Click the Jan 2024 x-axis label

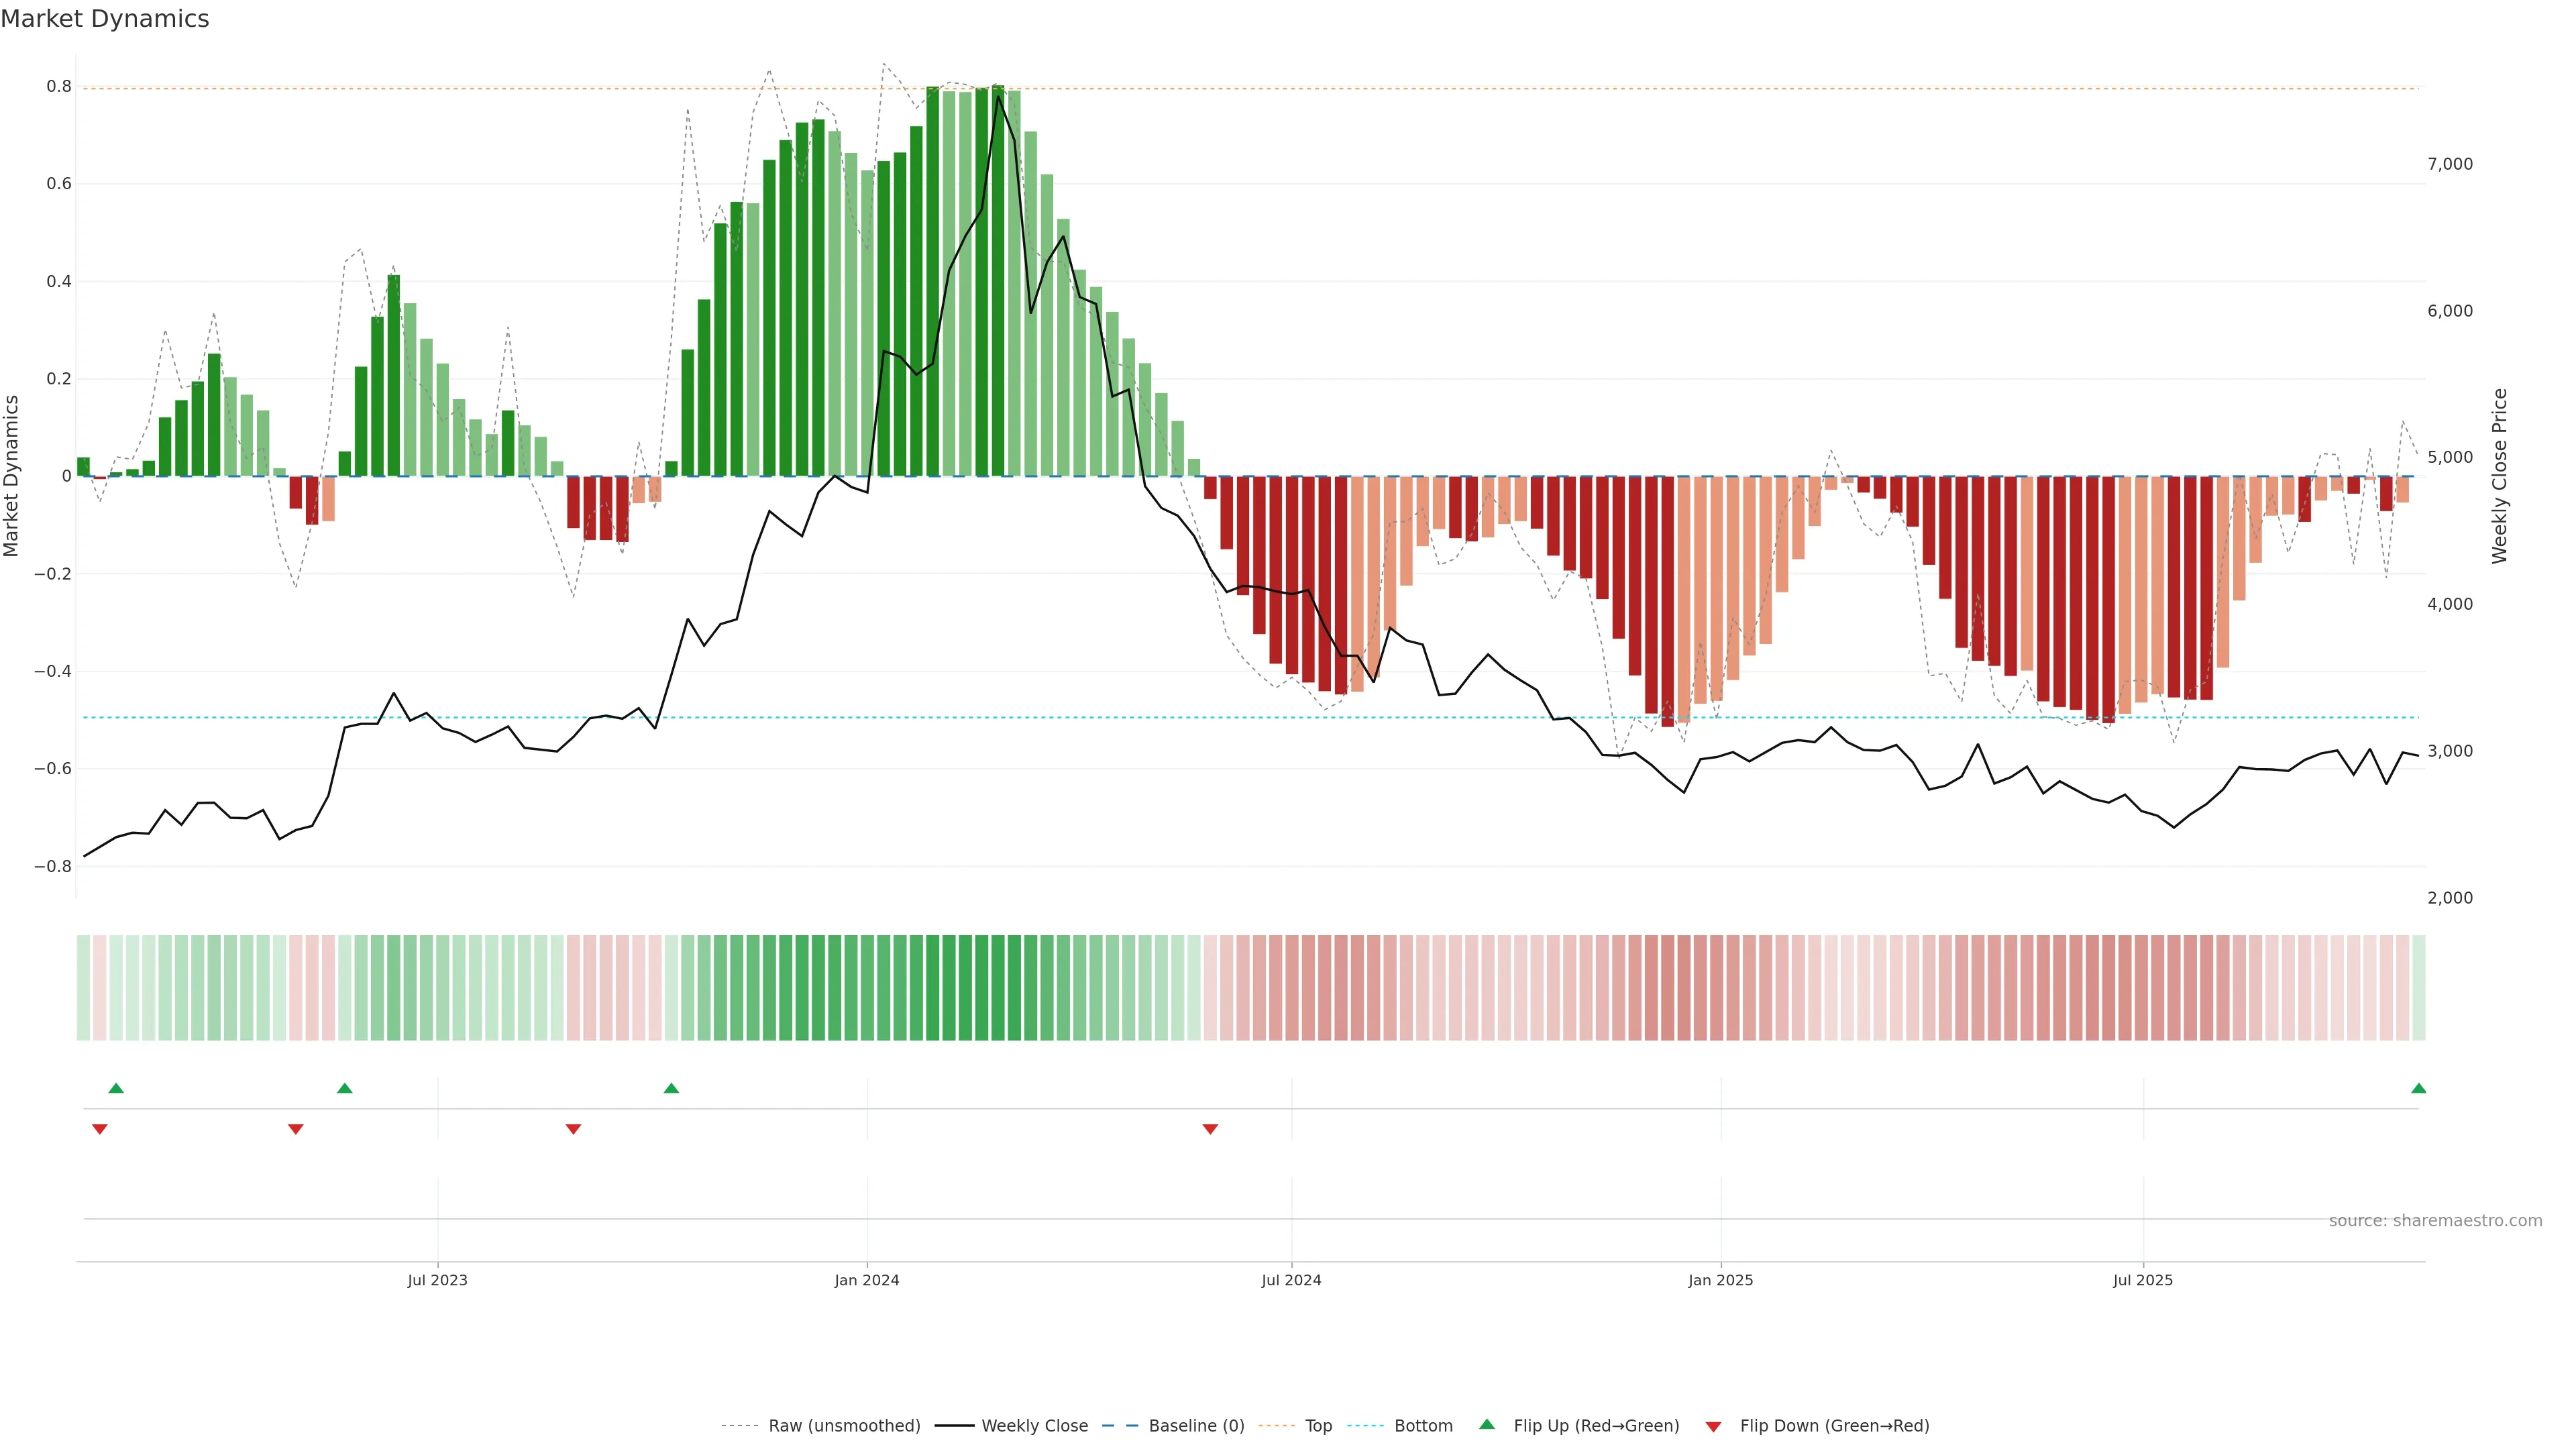(x=866, y=1280)
